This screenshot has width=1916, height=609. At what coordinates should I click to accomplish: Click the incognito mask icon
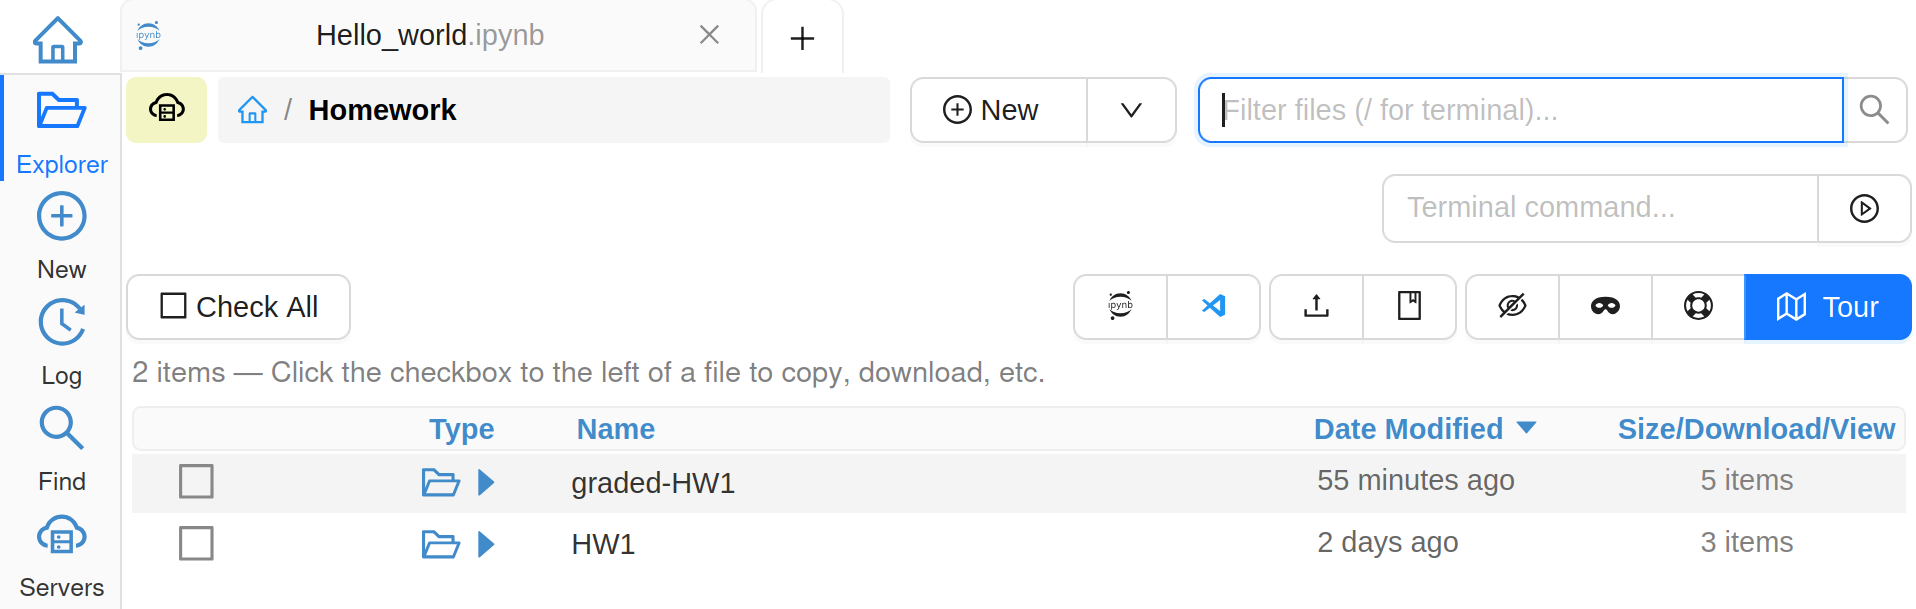click(x=1605, y=307)
